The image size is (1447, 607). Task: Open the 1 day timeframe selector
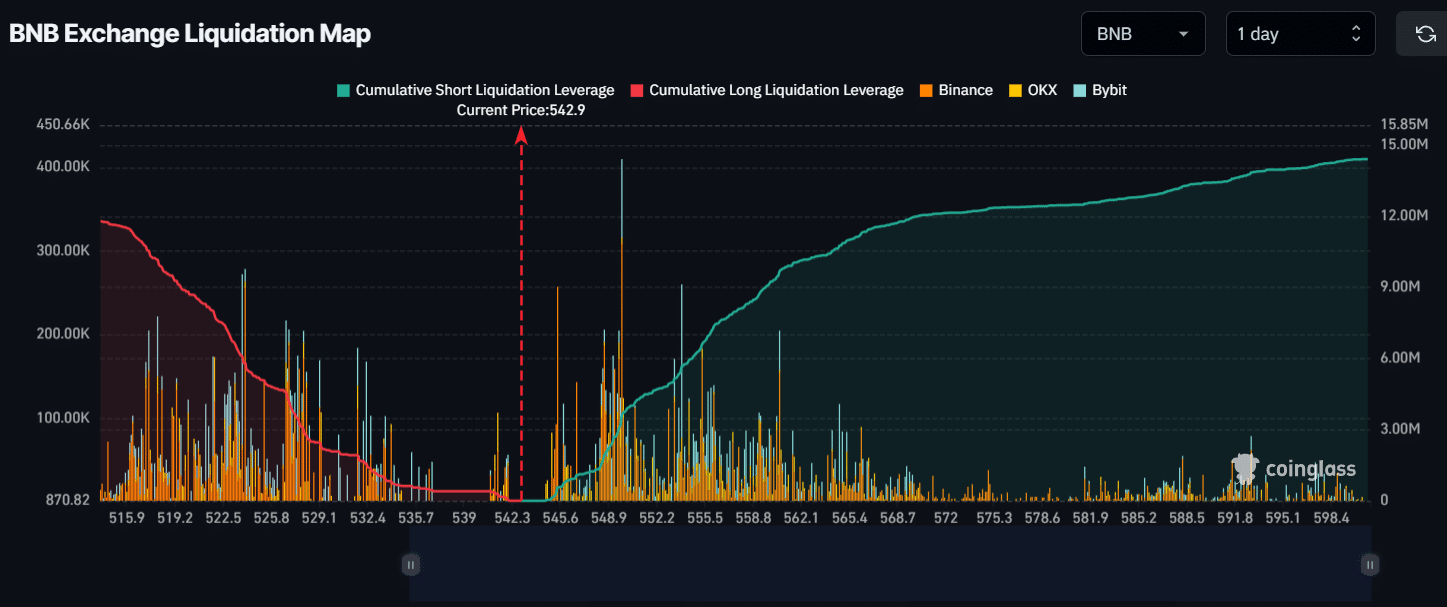[x=1301, y=34]
